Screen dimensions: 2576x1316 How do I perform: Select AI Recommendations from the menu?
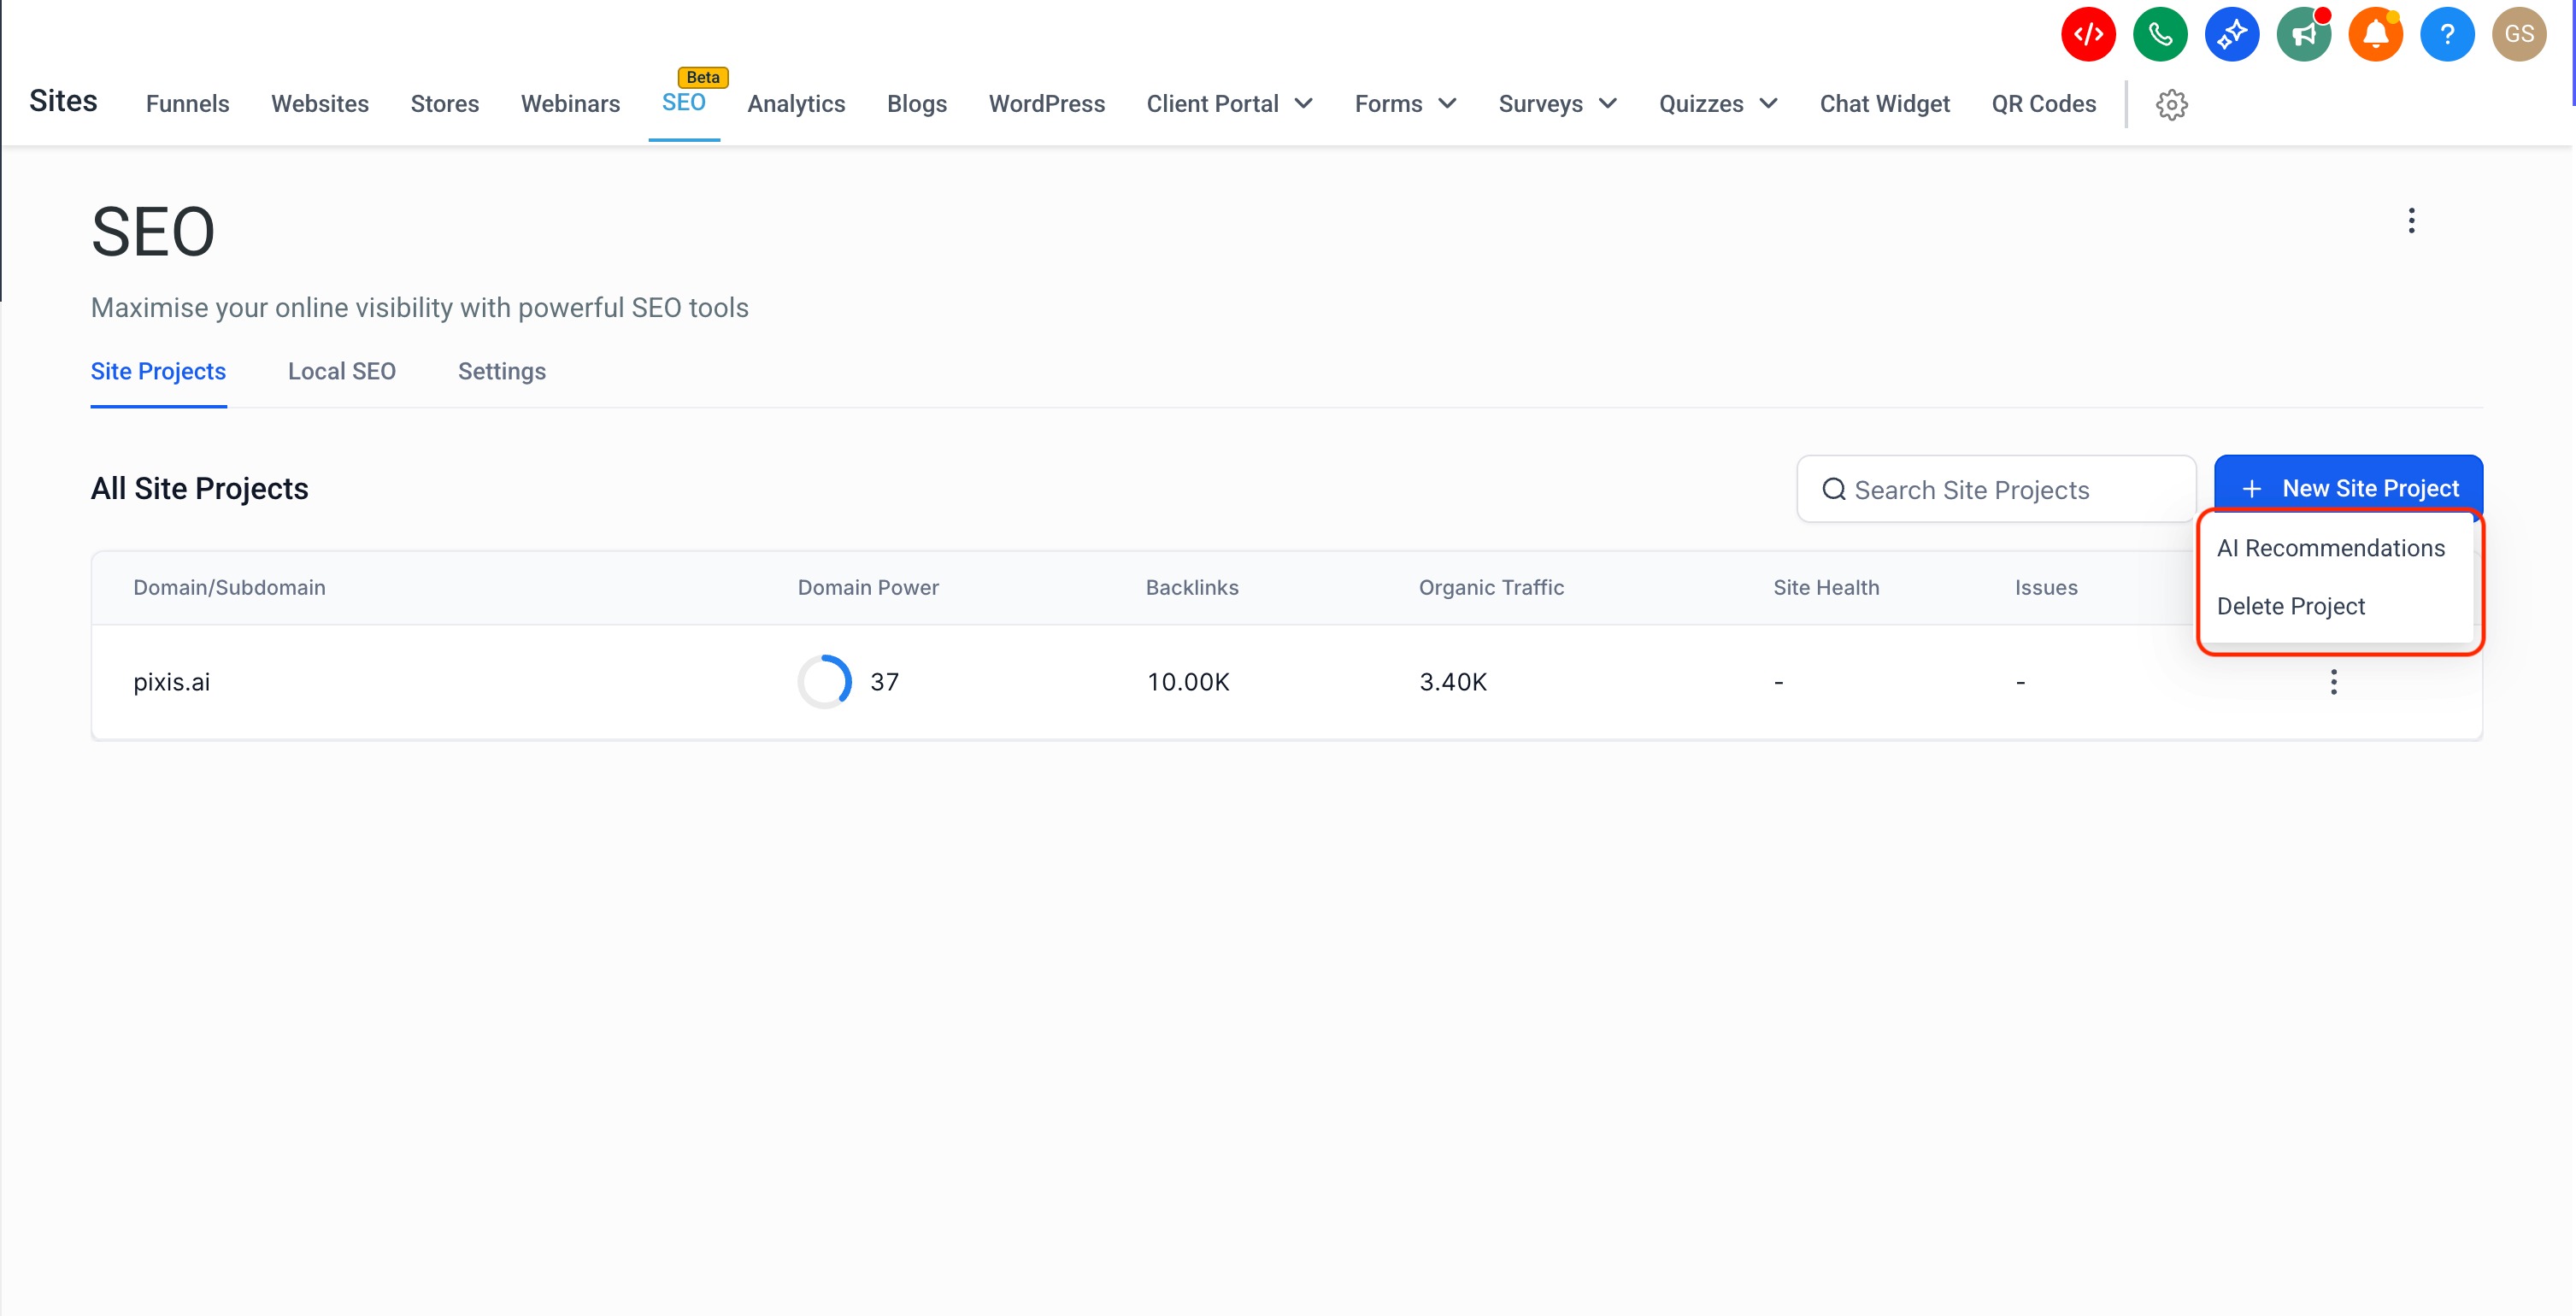(x=2330, y=547)
